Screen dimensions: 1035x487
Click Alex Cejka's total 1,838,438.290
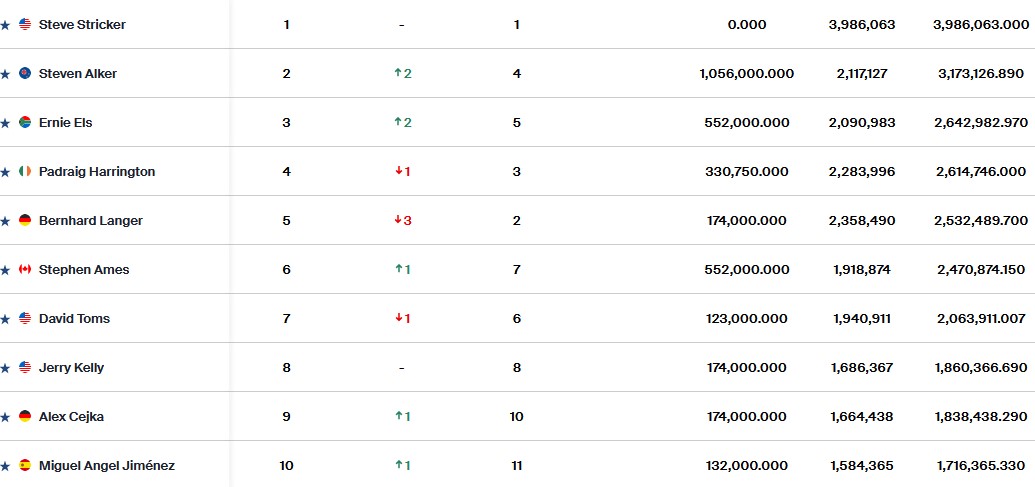[x=981, y=416]
